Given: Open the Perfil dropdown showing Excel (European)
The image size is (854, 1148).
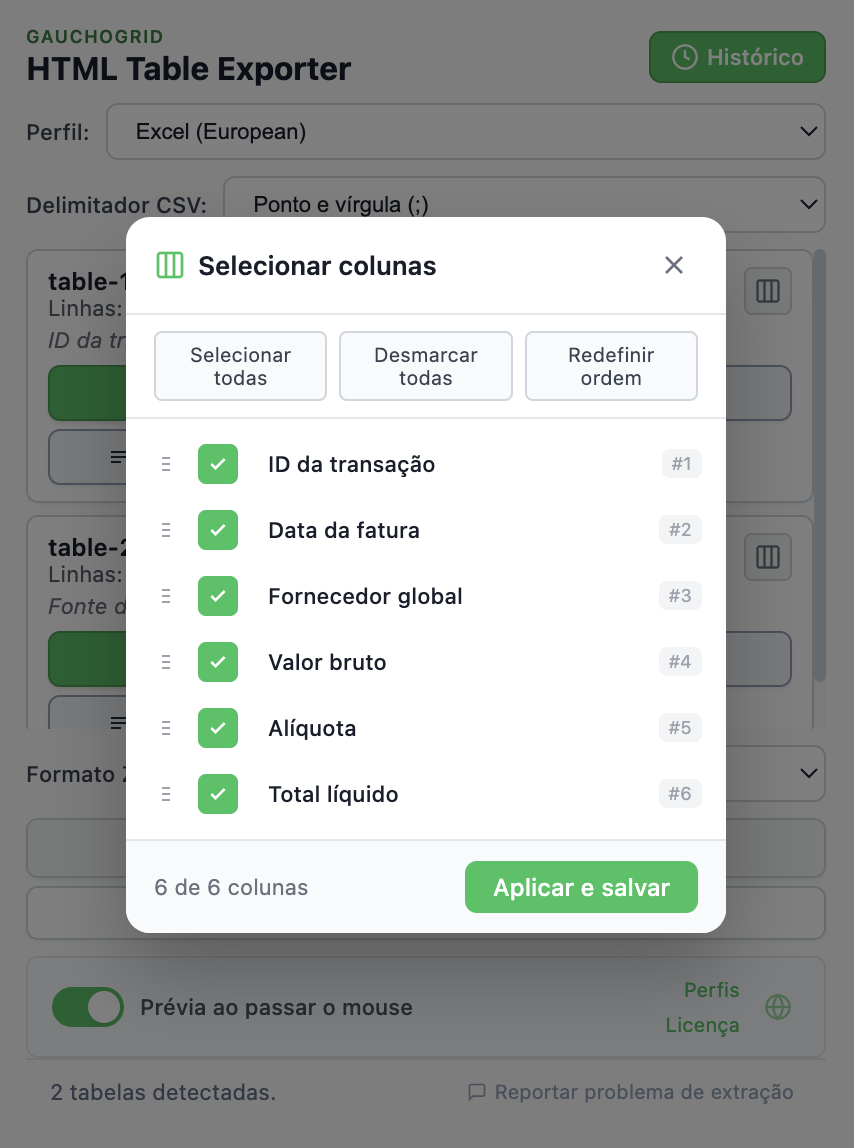Looking at the screenshot, I should (x=466, y=131).
